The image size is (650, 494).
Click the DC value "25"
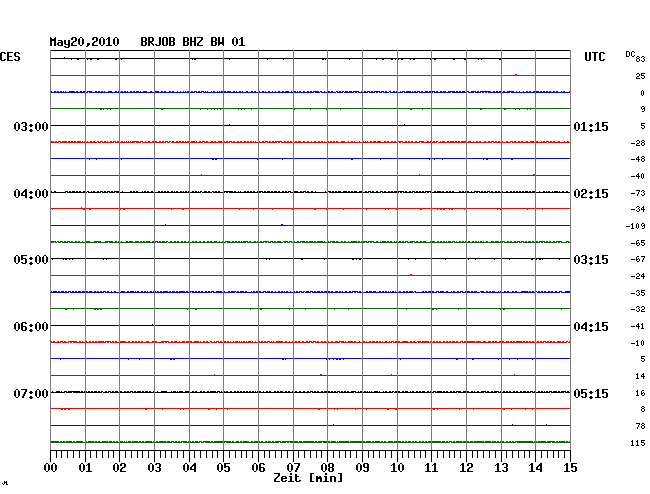point(640,76)
